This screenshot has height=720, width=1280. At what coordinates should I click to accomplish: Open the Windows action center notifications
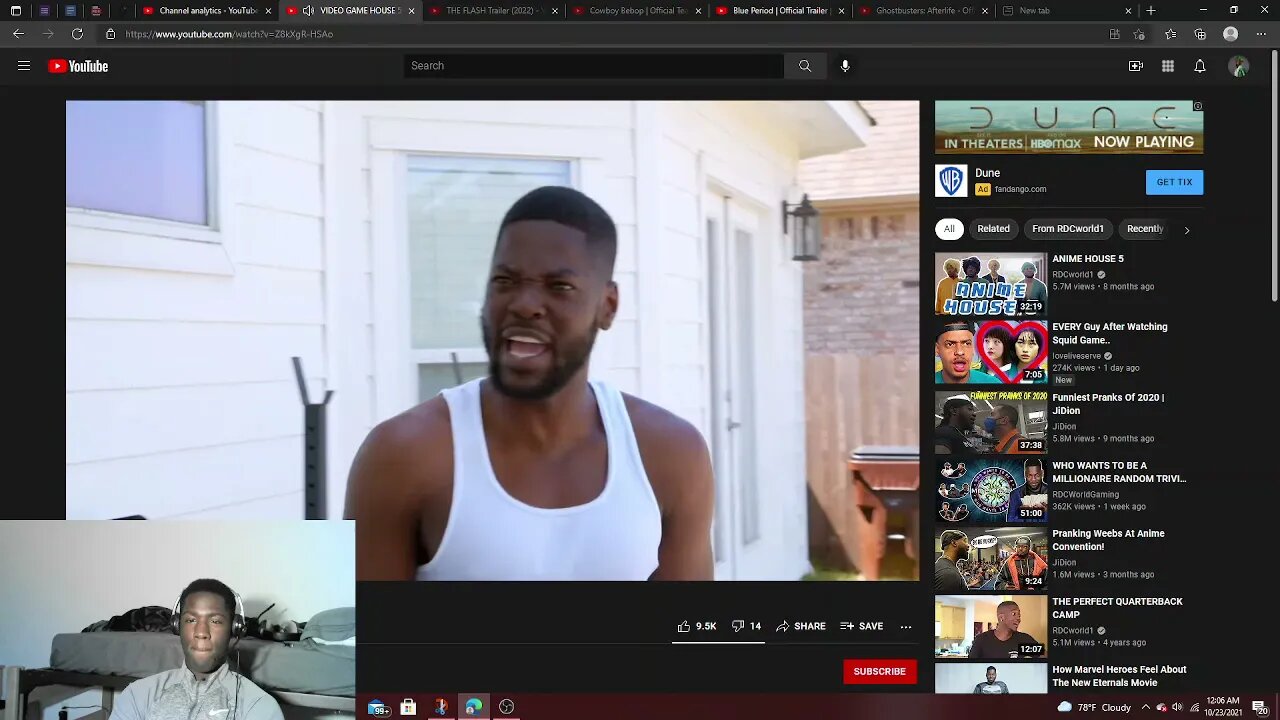[x=1259, y=707]
